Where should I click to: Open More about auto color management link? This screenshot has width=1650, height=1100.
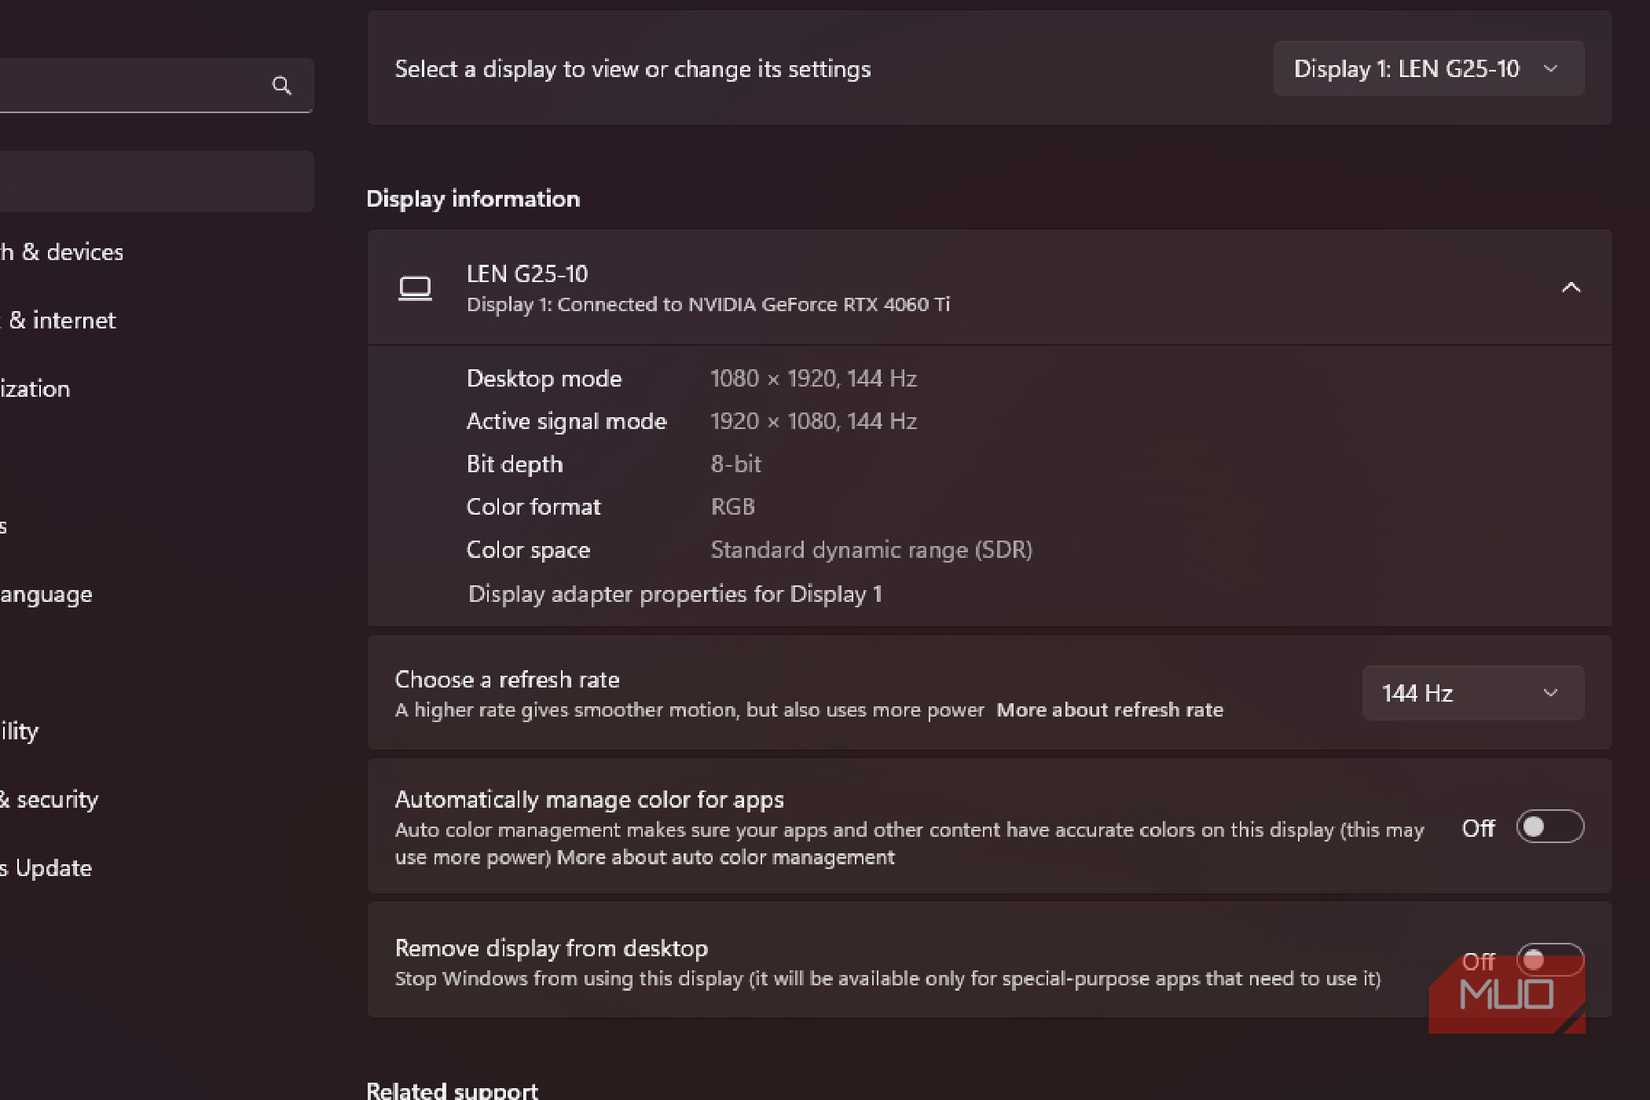pyautogui.click(x=726, y=857)
